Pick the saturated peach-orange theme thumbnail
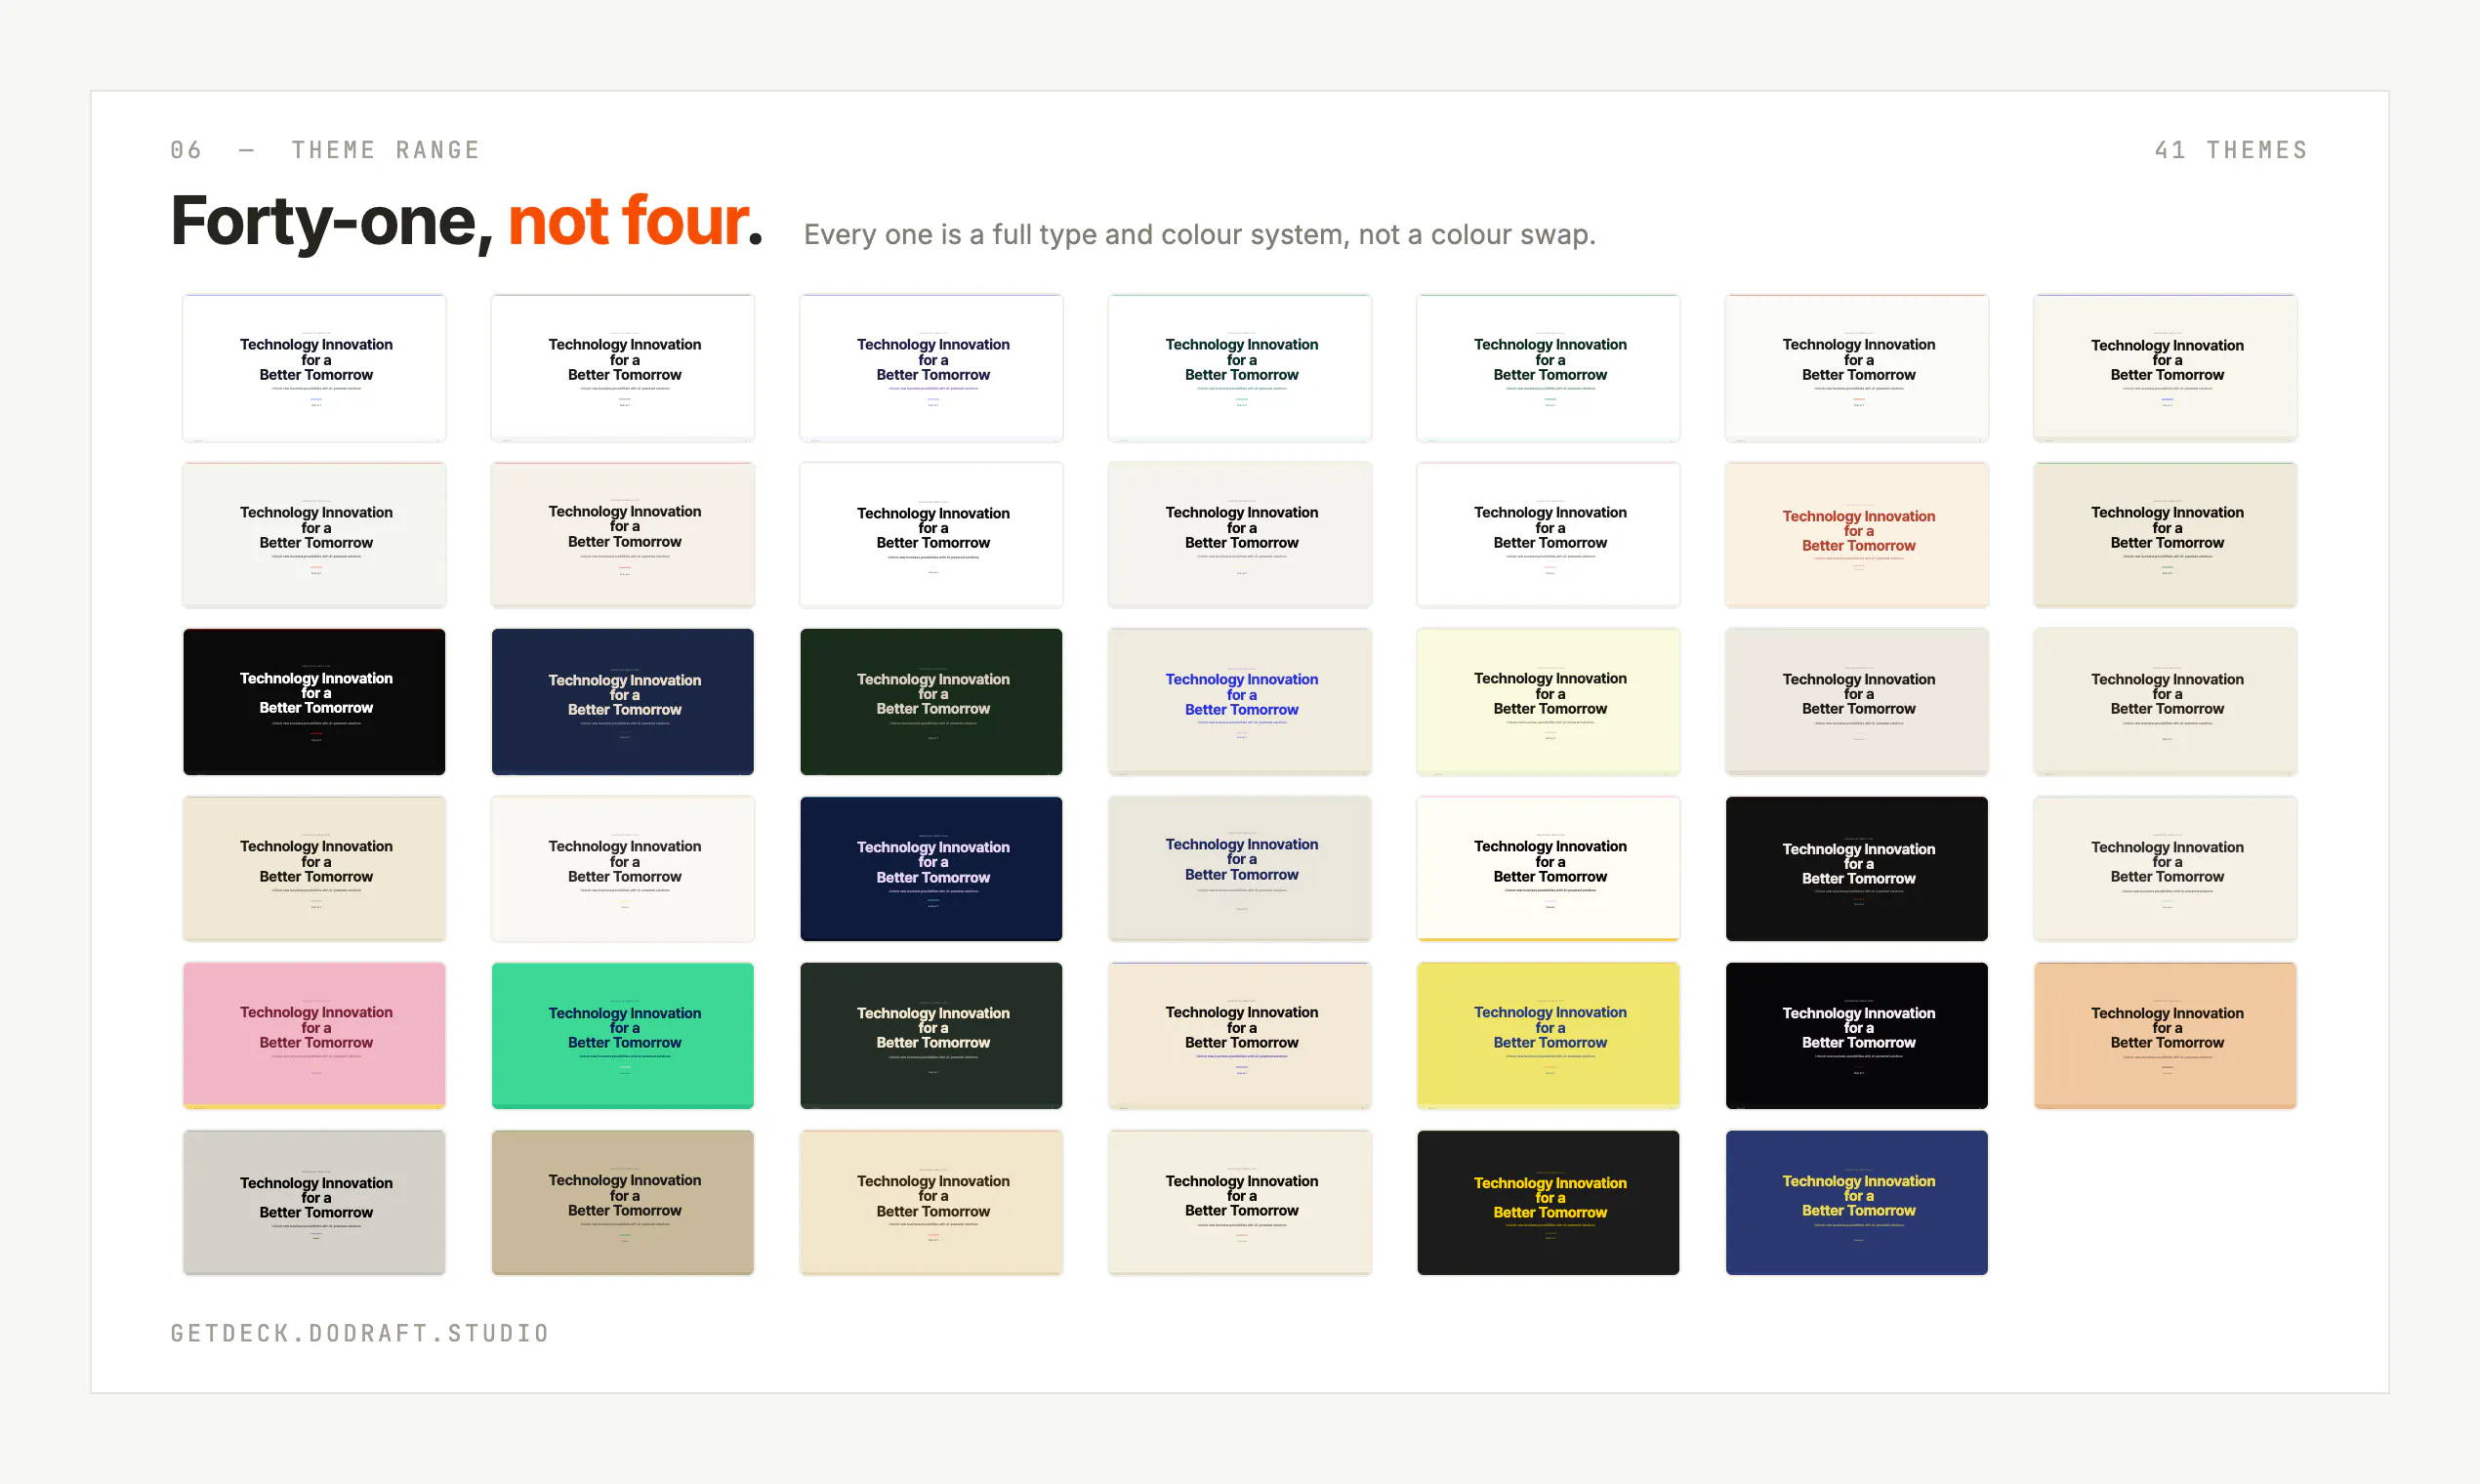The width and height of the screenshot is (2480, 1484). (x=2165, y=1035)
